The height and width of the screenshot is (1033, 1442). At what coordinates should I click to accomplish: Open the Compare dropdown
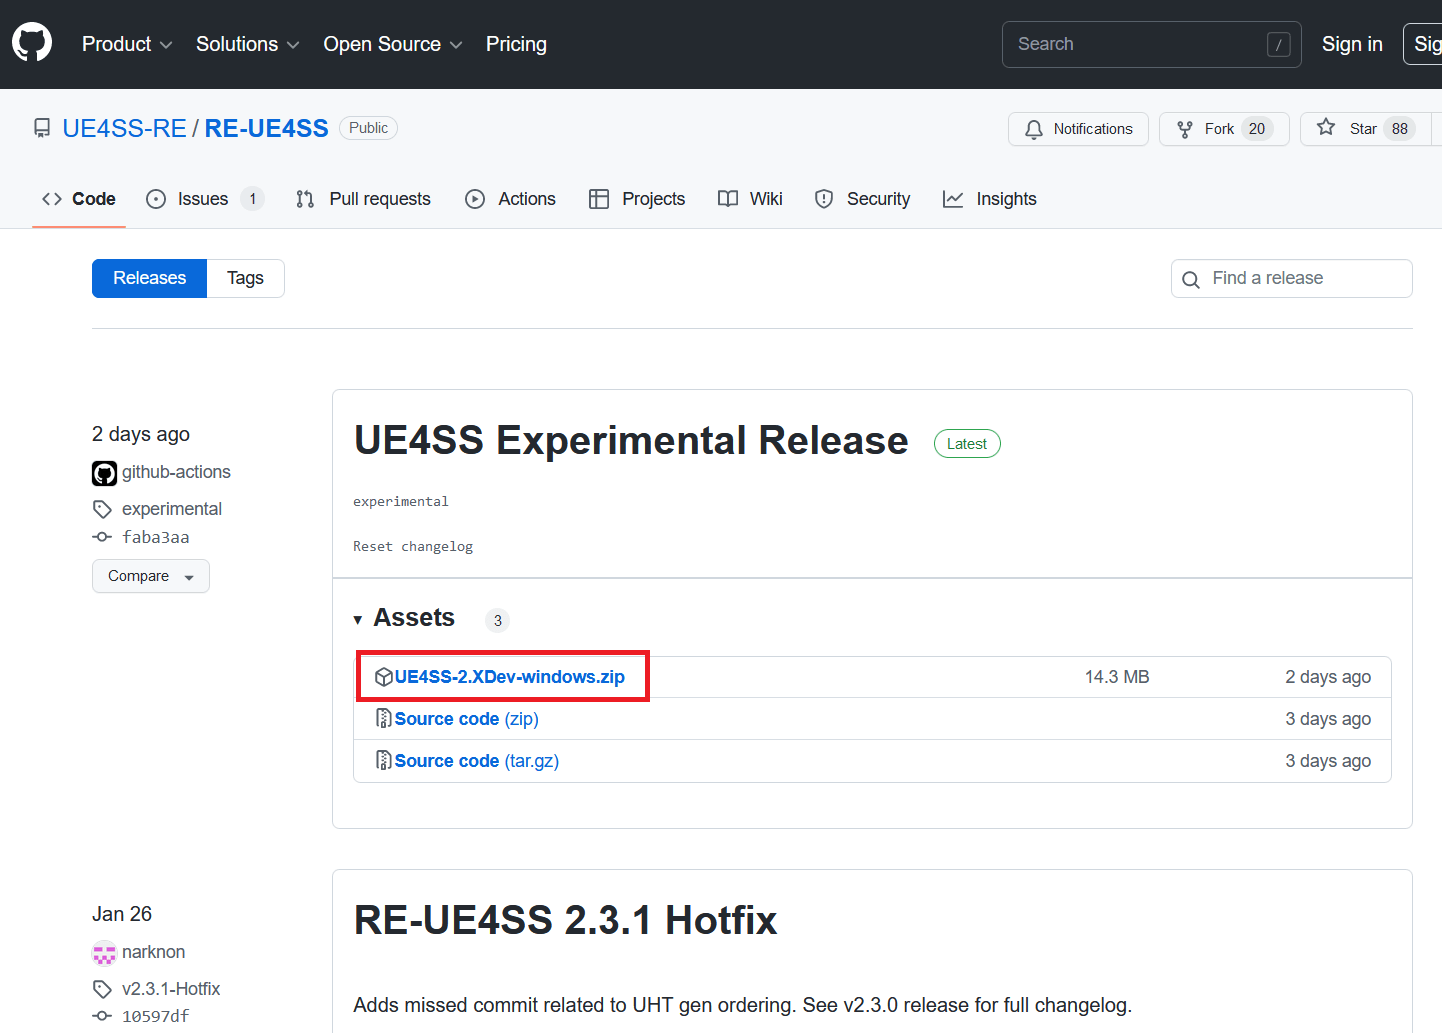[x=151, y=576]
